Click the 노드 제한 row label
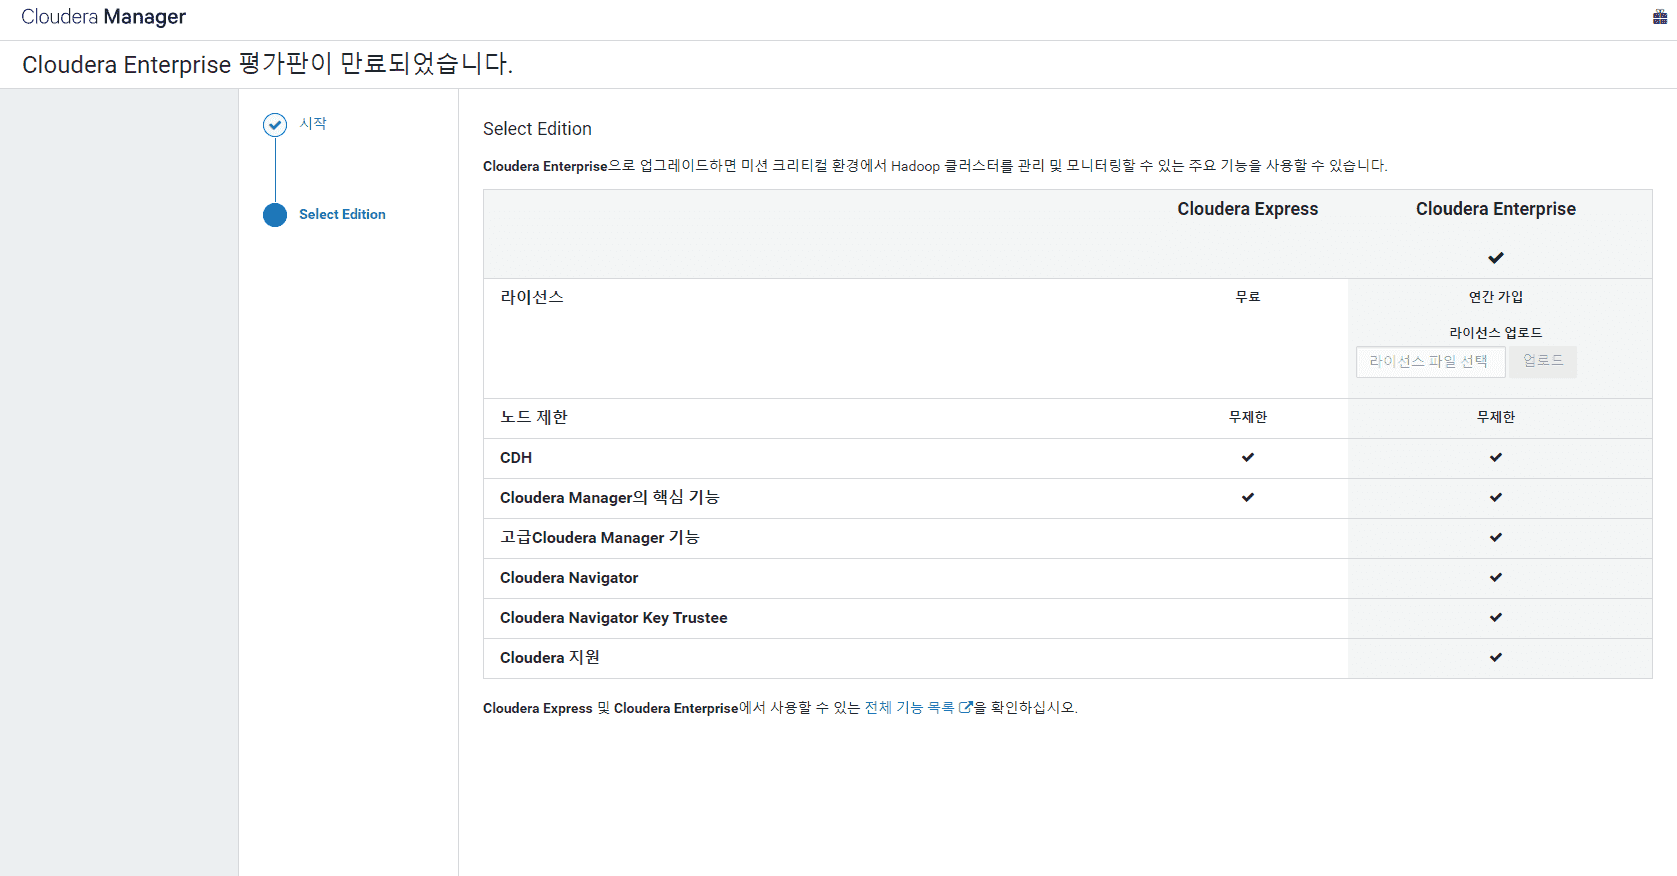1677x876 pixels. point(534,417)
